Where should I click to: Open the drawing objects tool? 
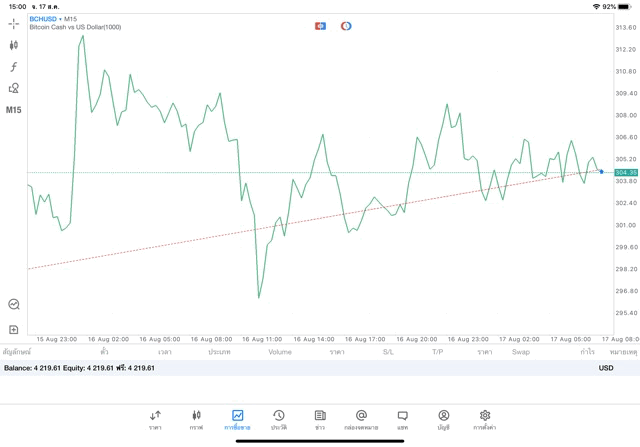tap(14, 88)
